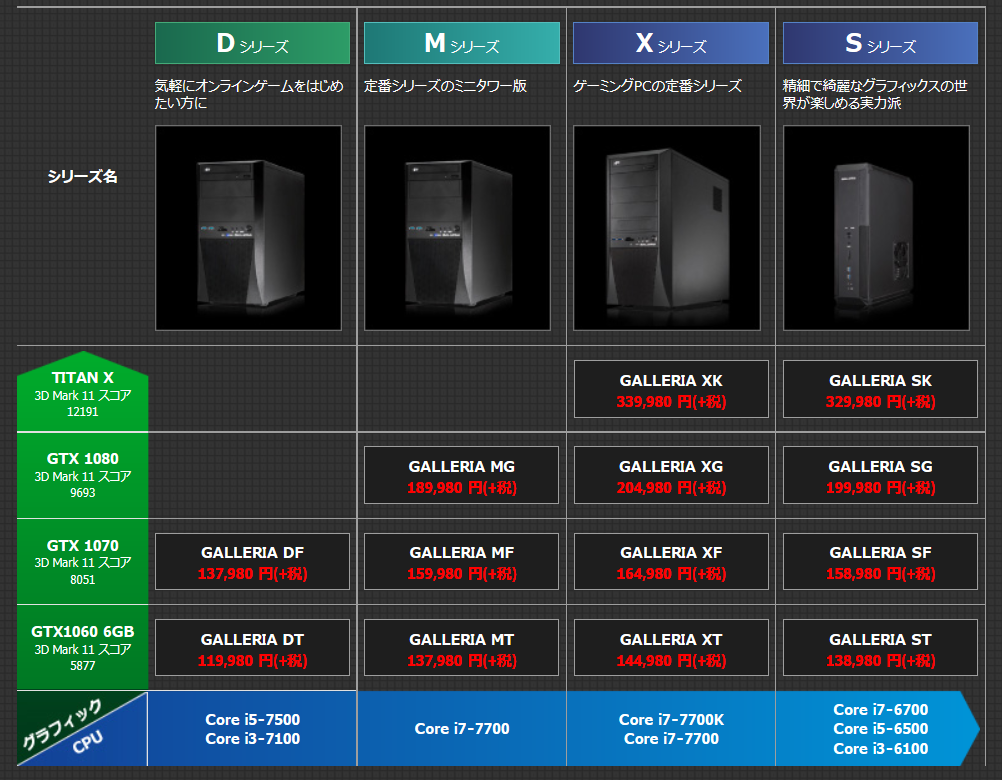The width and height of the screenshot is (1002, 780).
Task: Open the D シリーズ header
Action: coord(252,43)
